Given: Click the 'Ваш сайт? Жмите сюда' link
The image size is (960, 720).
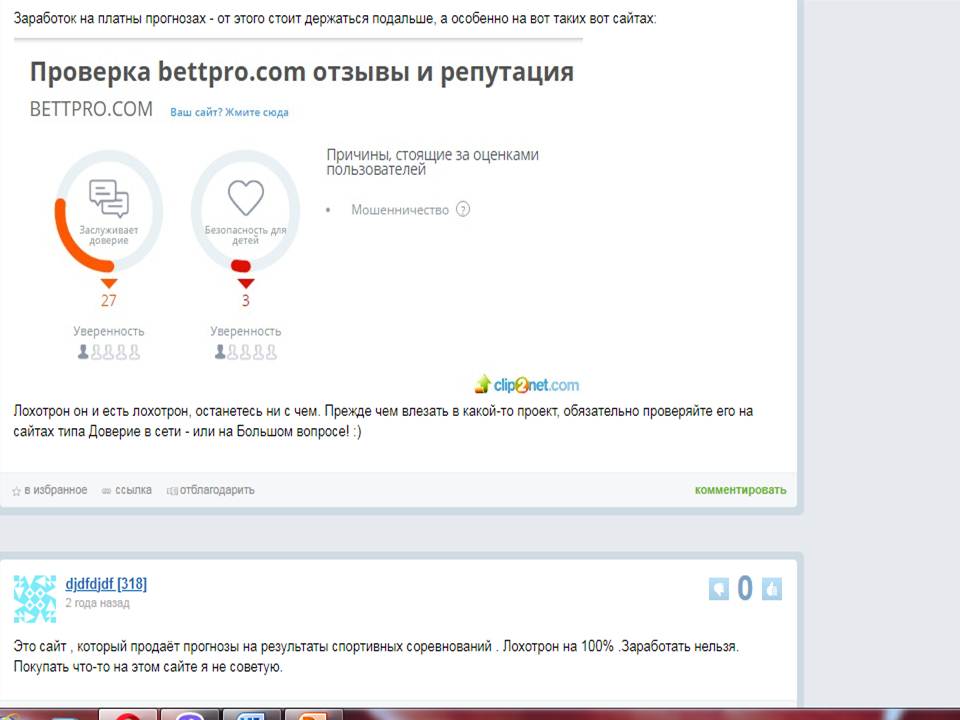Looking at the screenshot, I should 229,112.
